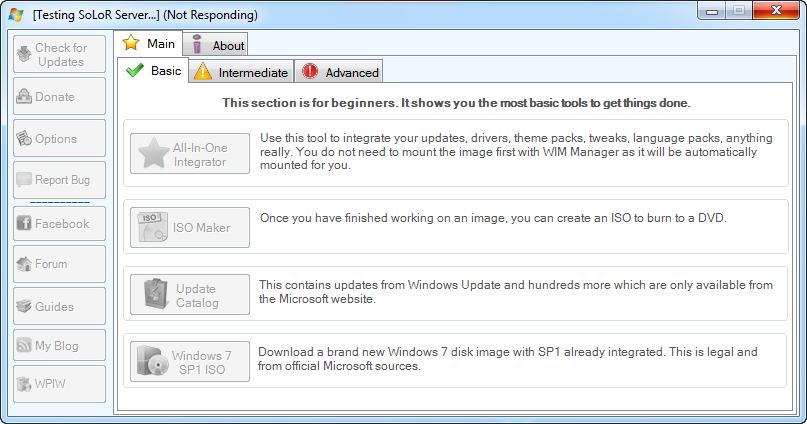Click the Windows flag title bar icon

pyautogui.click(x=16, y=14)
